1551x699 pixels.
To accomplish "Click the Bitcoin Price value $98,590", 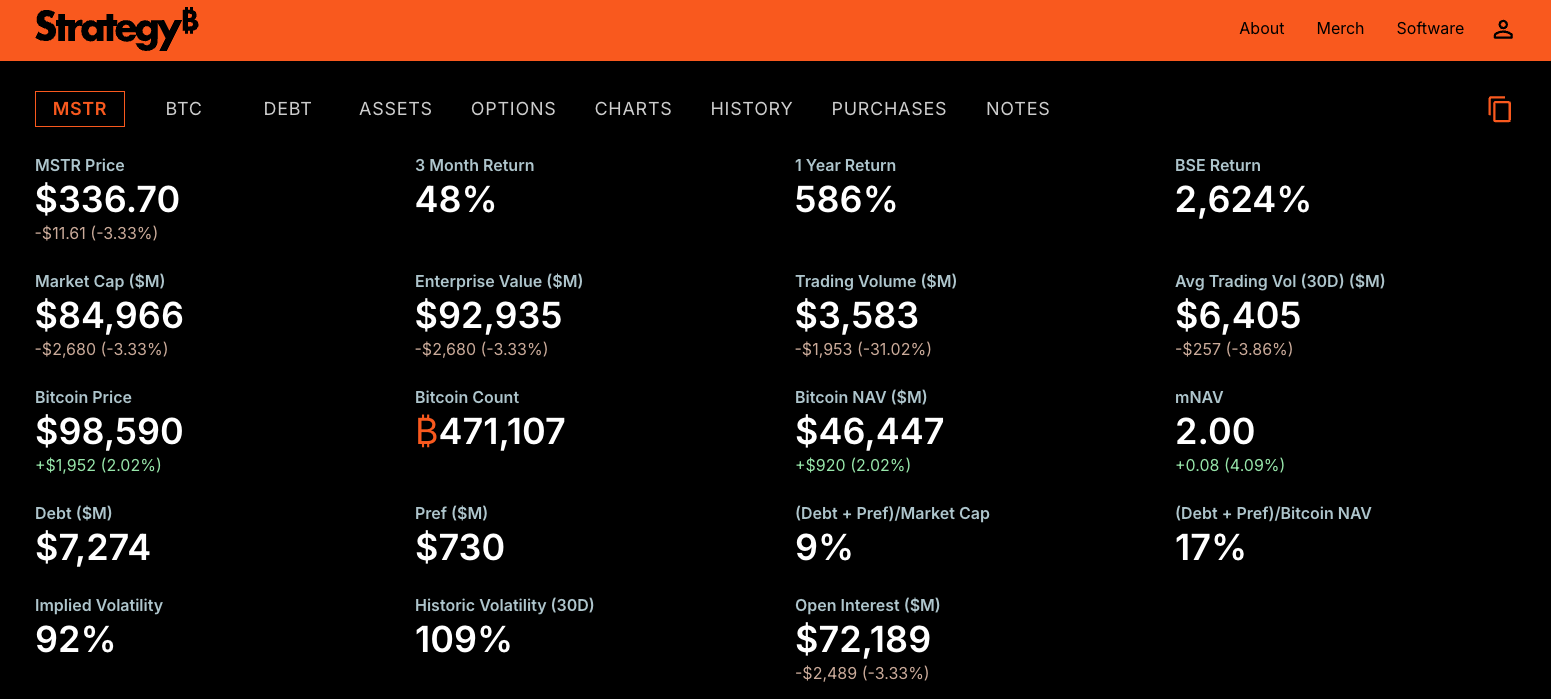I will [x=110, y=432].
